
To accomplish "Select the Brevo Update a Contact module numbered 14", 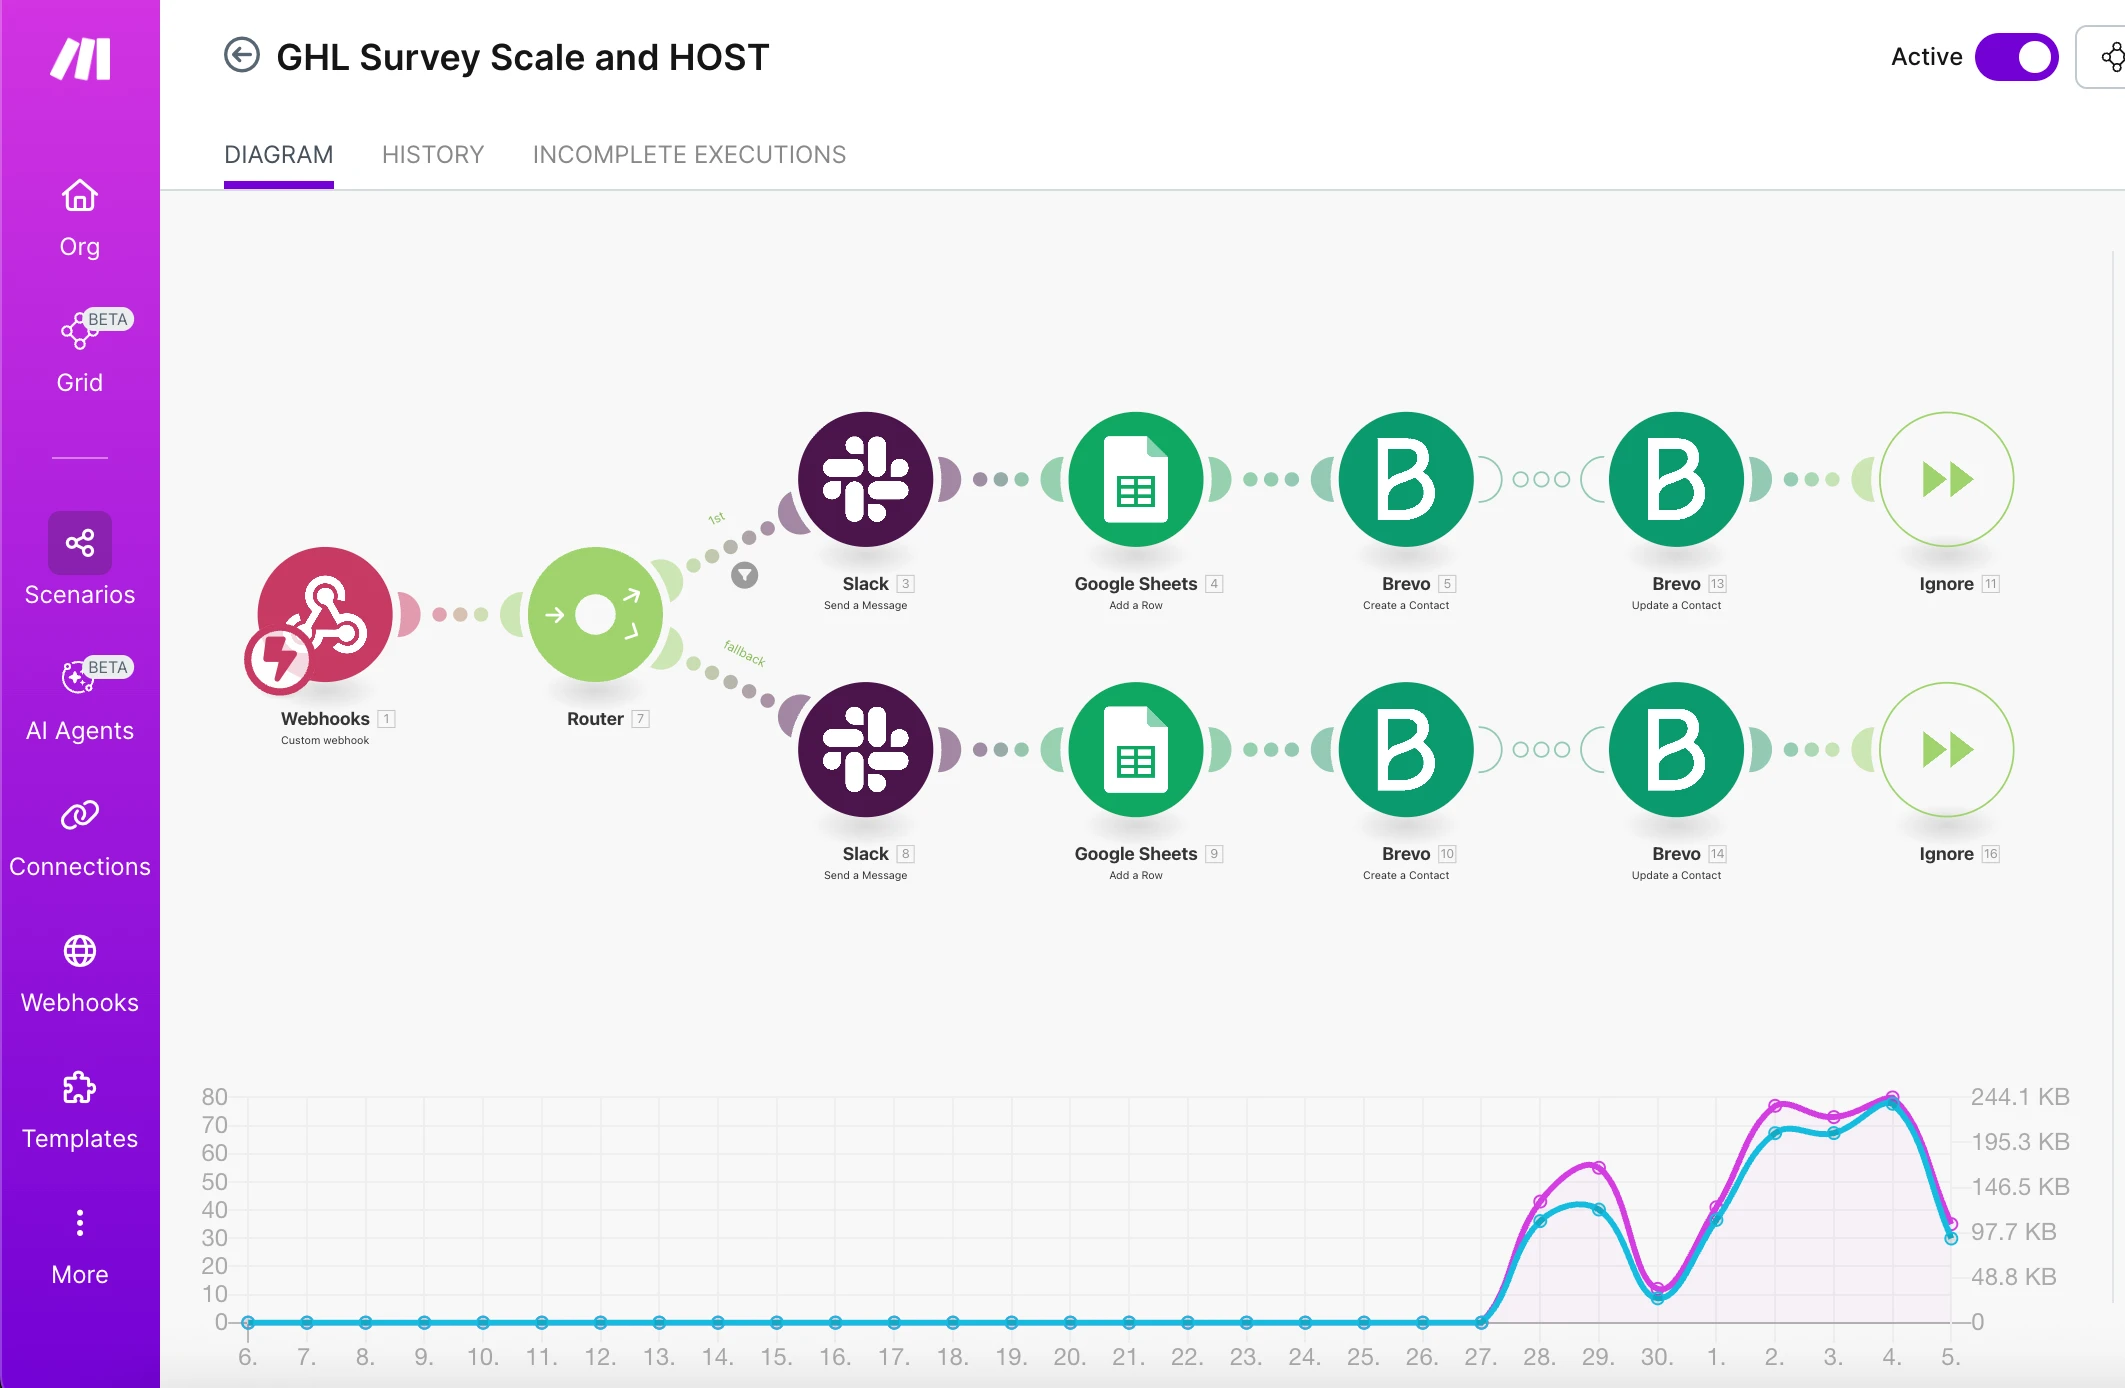I will coord(1676,749).
